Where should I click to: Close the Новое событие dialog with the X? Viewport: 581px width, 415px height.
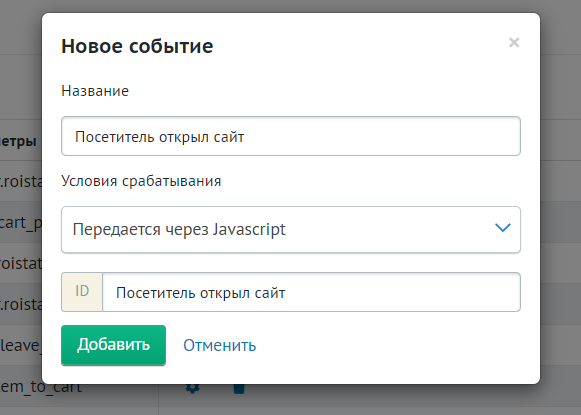tap(514, 43)
